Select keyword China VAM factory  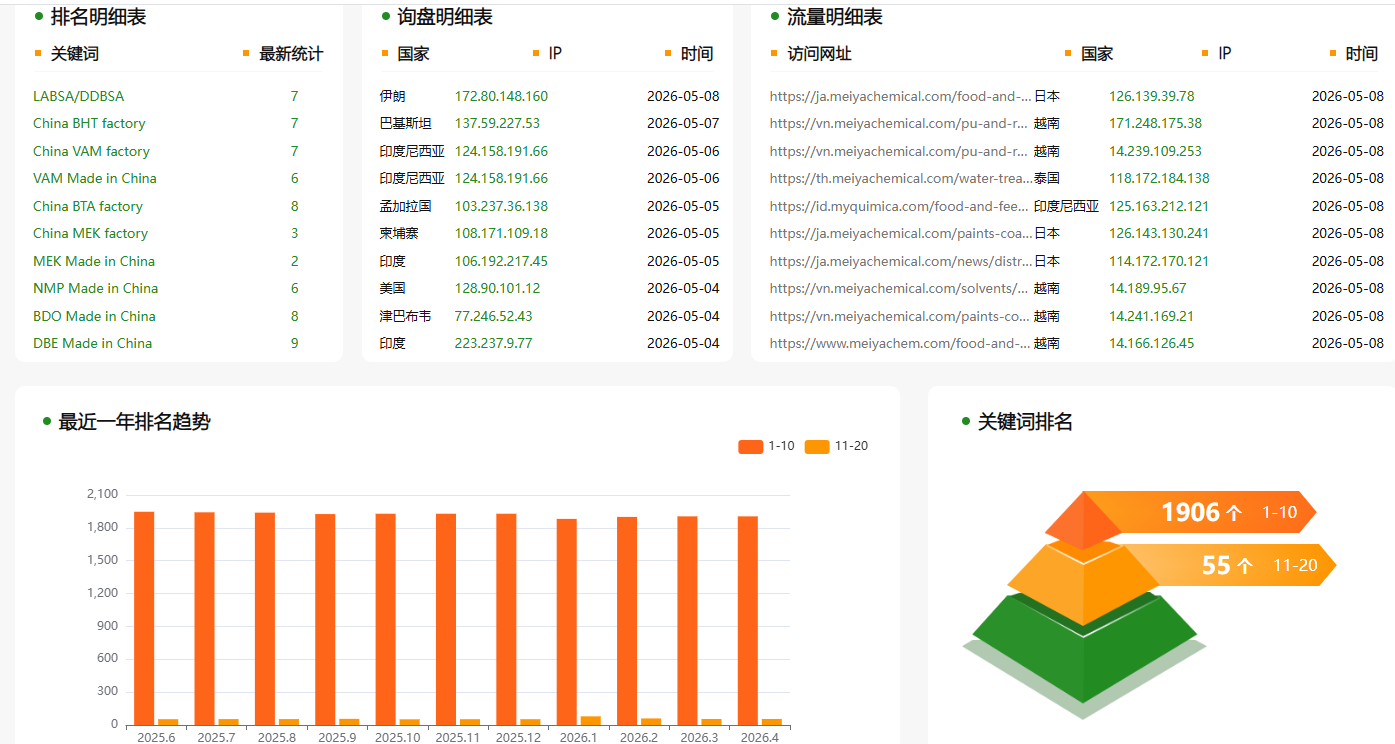(x=91, y=151)
